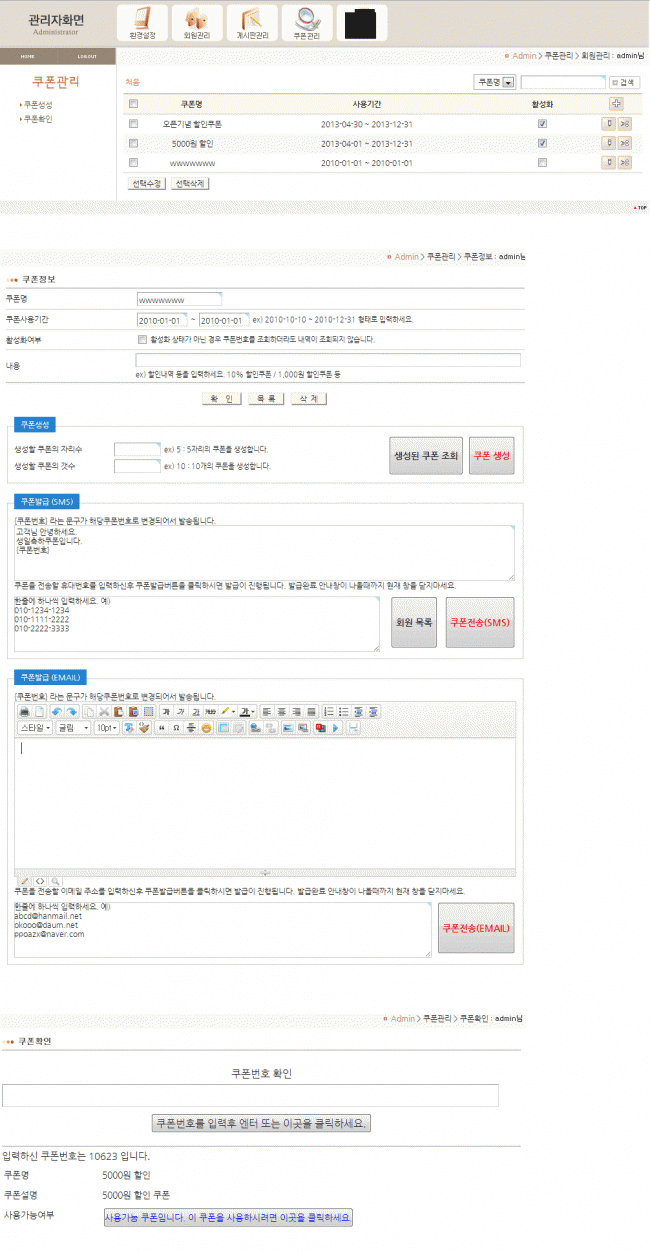The width and height of the screenshot is (650, 1253).
Task: Open 쿠폰관리 from the top navigation
Action: tap(307, 22)
